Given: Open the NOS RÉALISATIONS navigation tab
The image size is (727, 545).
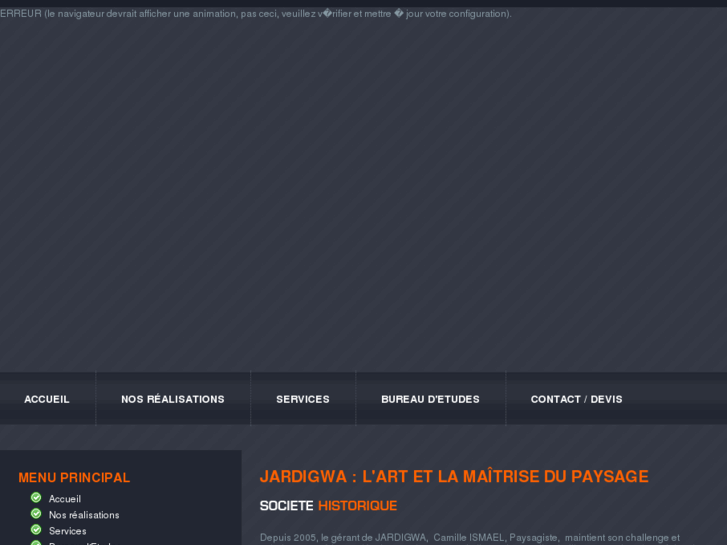Looking at the screenshot, I should [x=173, y=399].
